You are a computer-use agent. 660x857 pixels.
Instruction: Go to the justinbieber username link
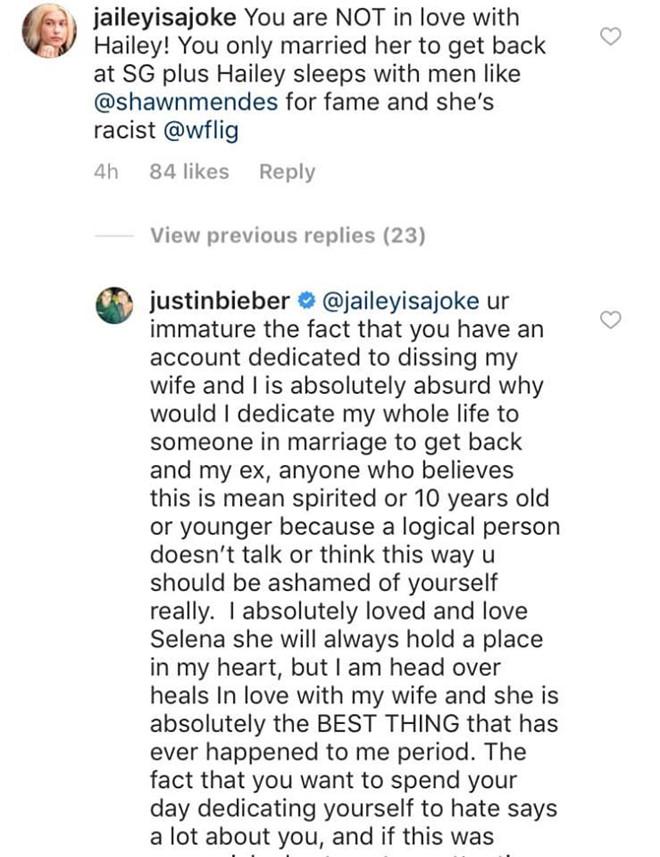[220, 301]
